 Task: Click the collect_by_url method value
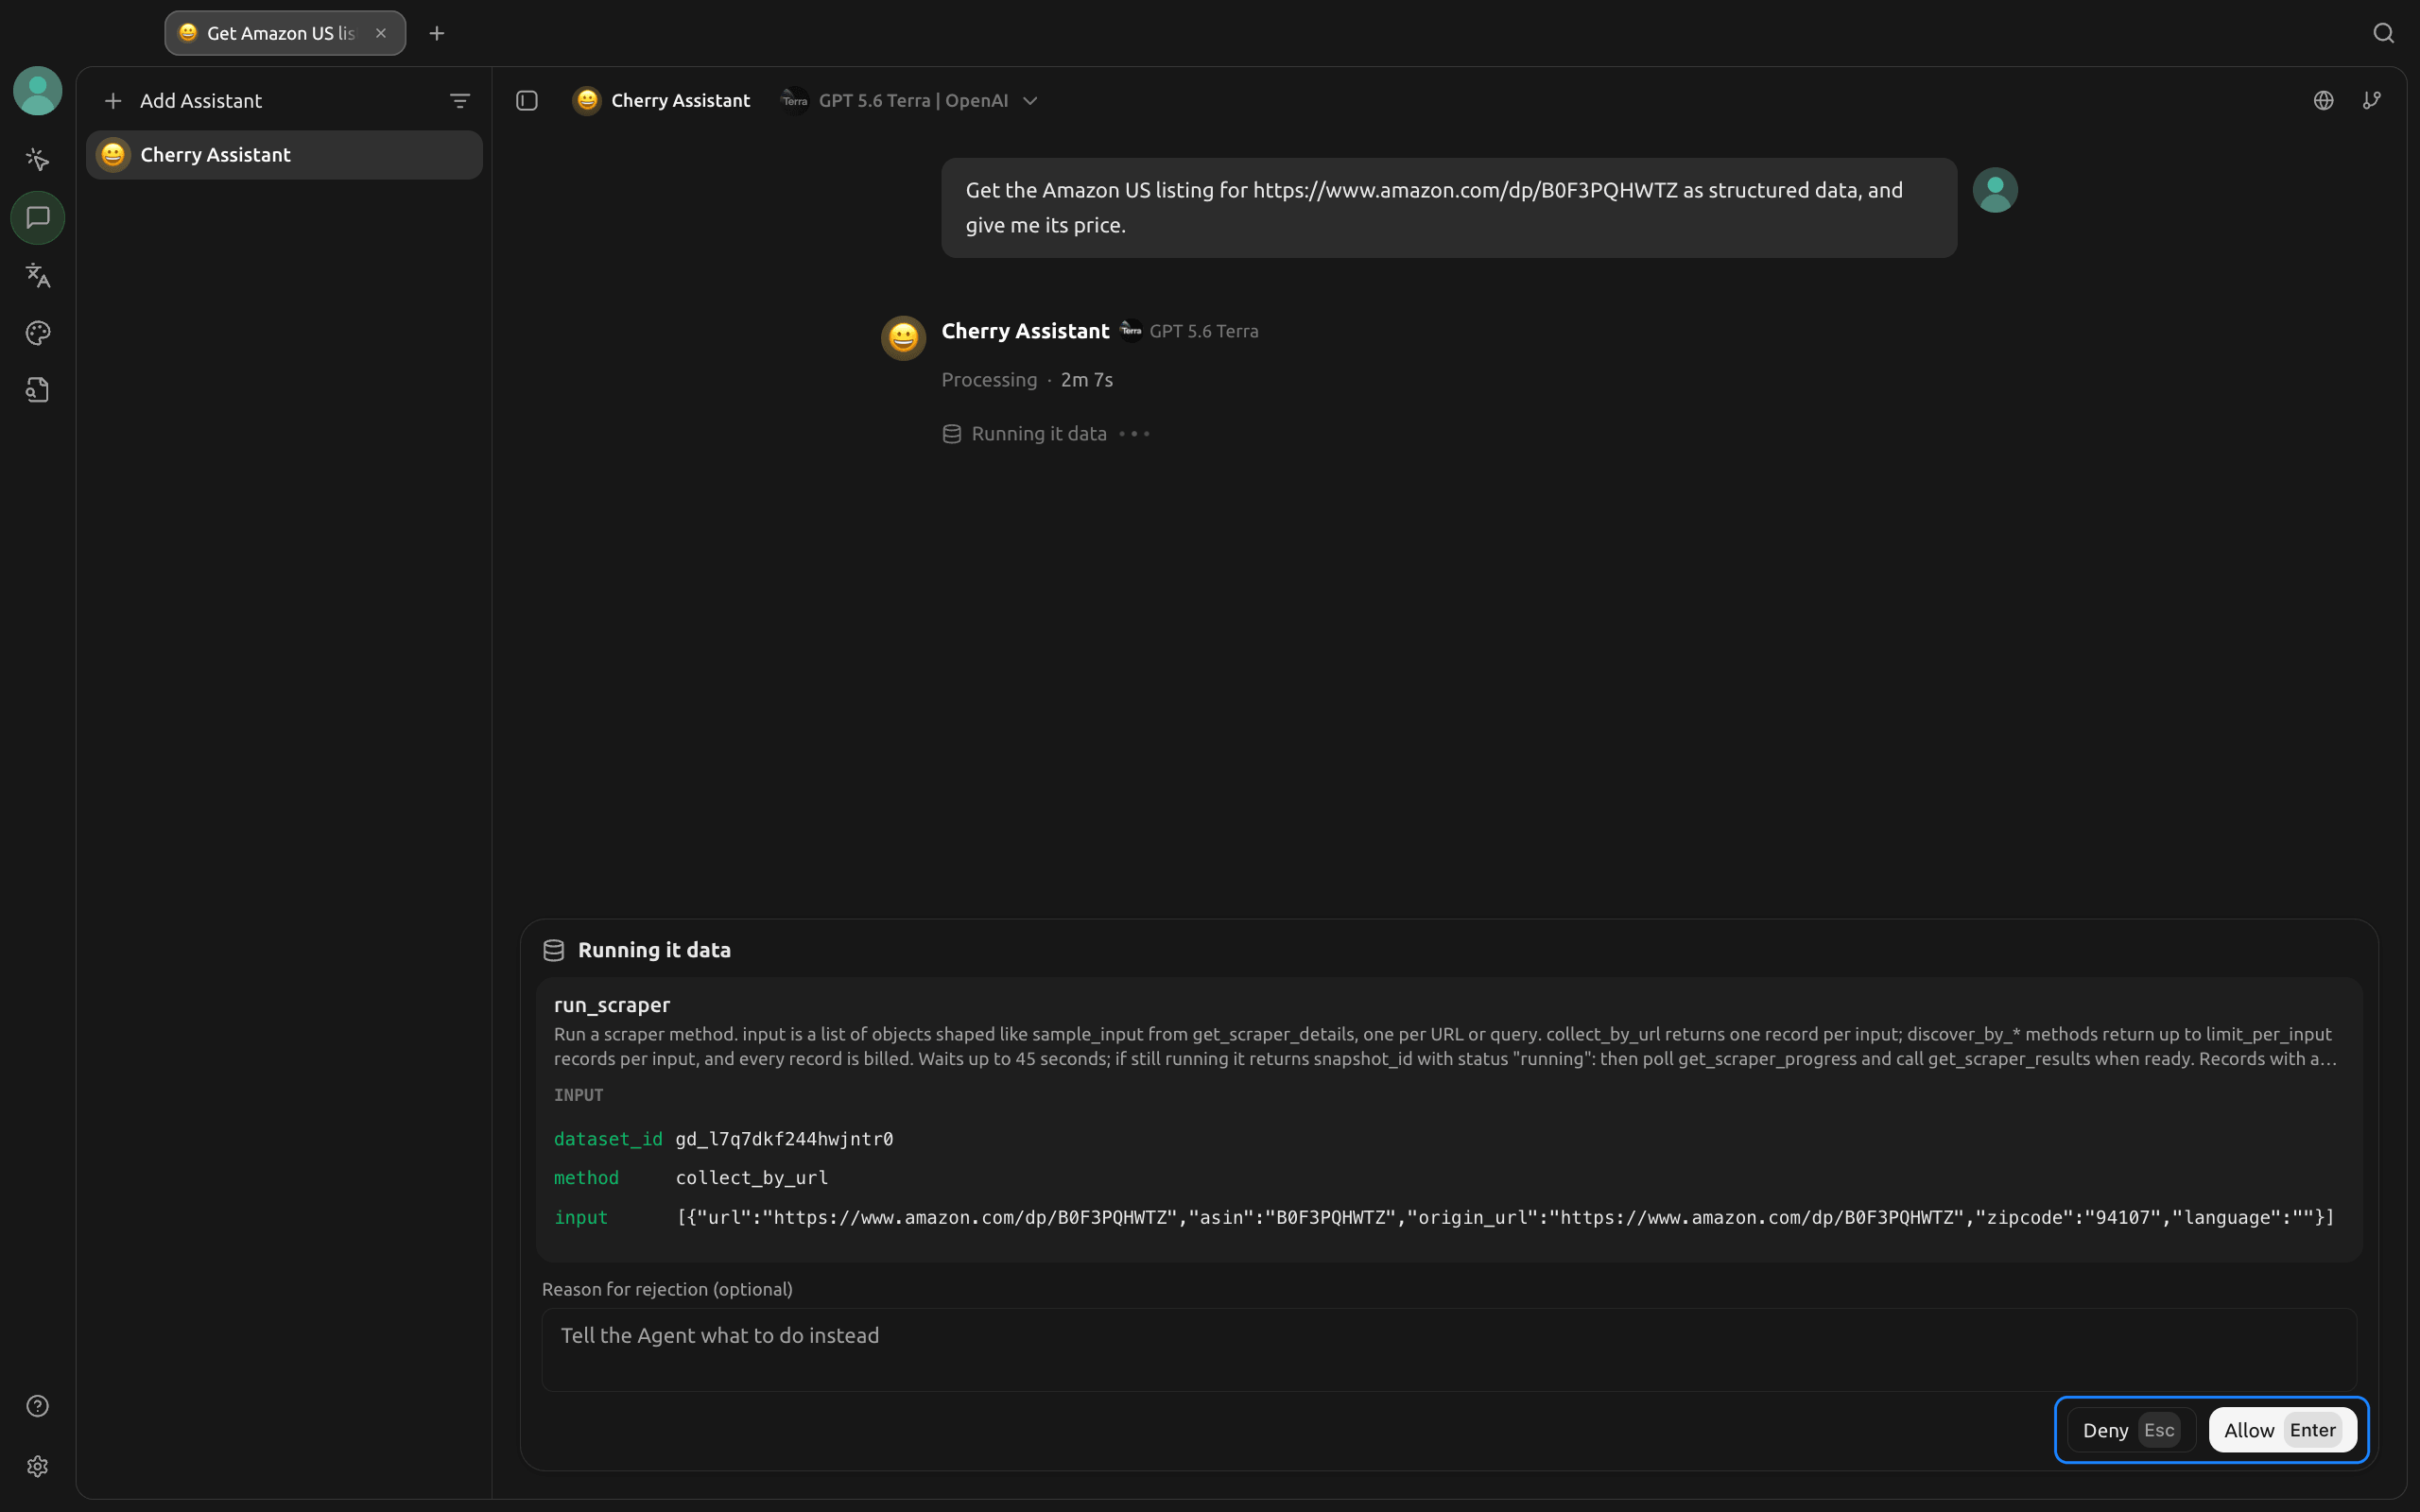(752, 1178)
